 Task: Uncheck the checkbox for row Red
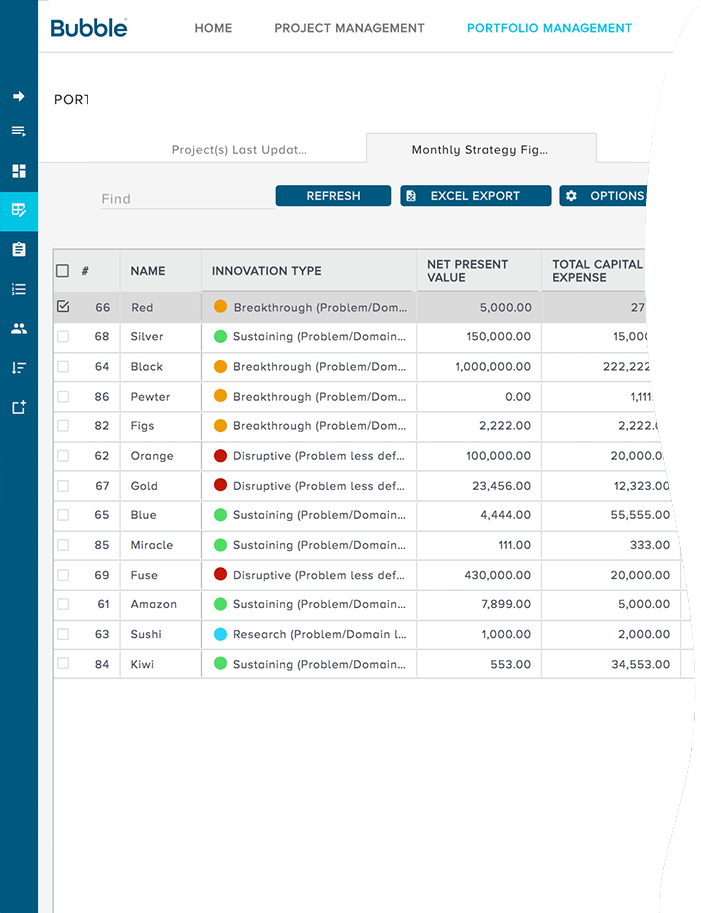tap(63, 306)
